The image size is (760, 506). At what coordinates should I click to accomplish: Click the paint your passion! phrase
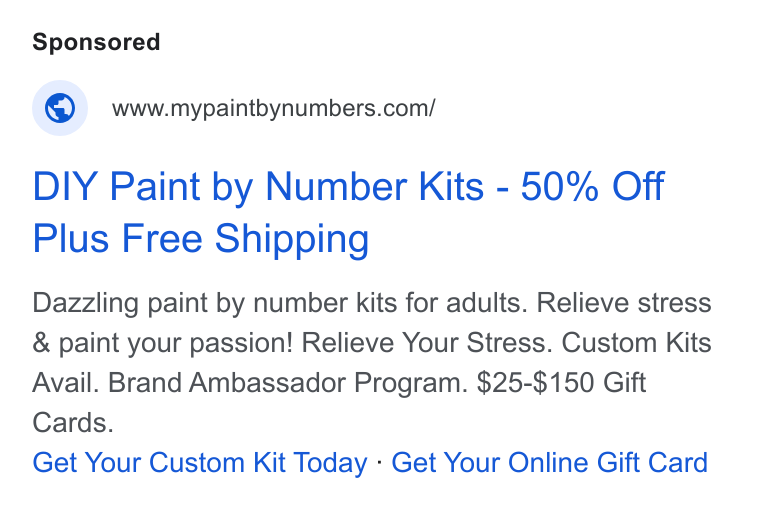tap(176, 344)
